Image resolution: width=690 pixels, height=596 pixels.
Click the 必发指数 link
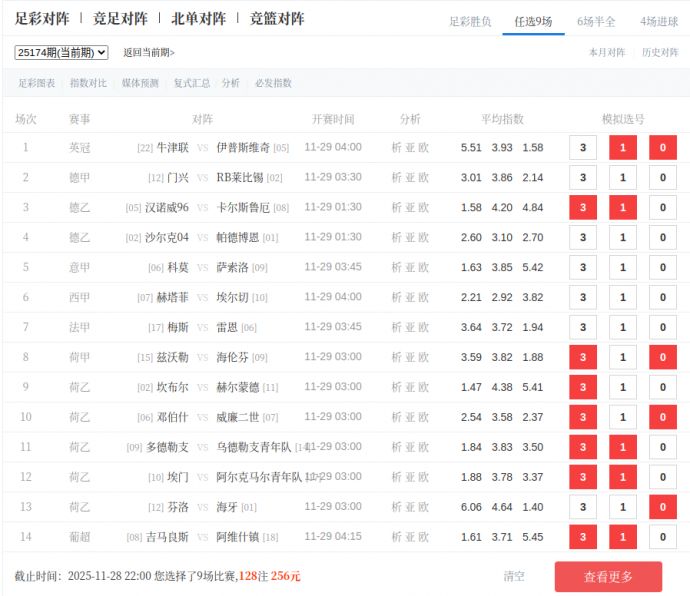coord(273,83)
